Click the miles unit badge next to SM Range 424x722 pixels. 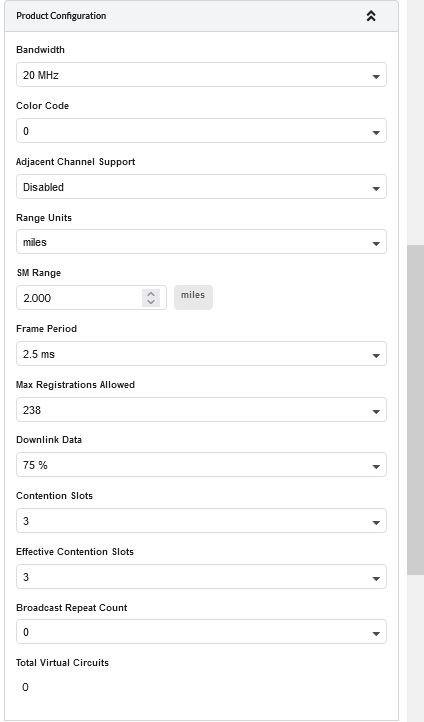pos(193,297)
